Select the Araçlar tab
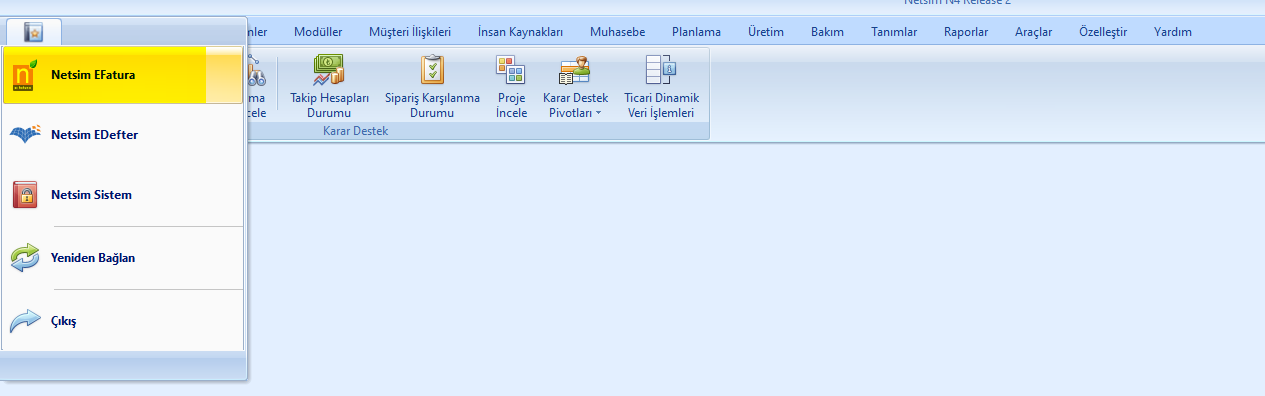This screenshot has height=396, width=1265. pyautogui.click(x=1034, y=32)
